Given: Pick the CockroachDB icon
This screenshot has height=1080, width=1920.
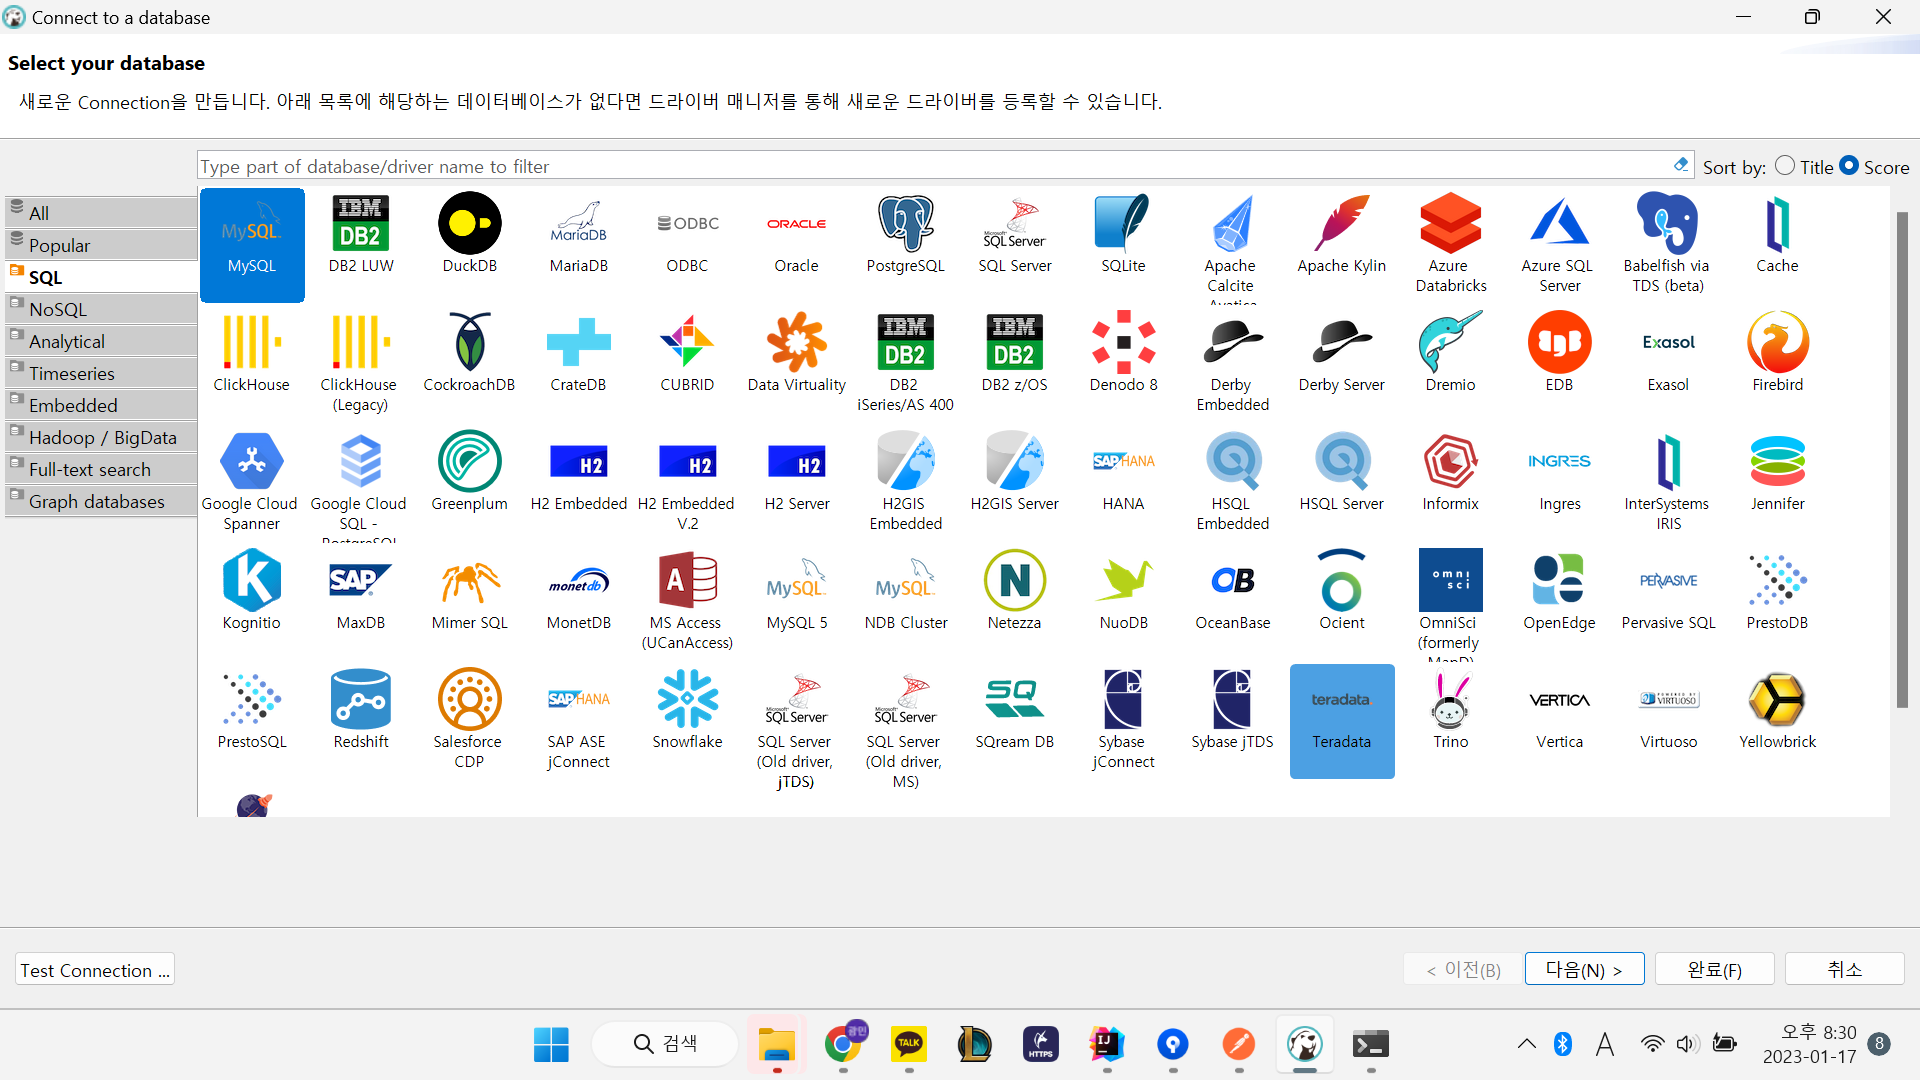Looking at the screenshot, I should [469, 343].
